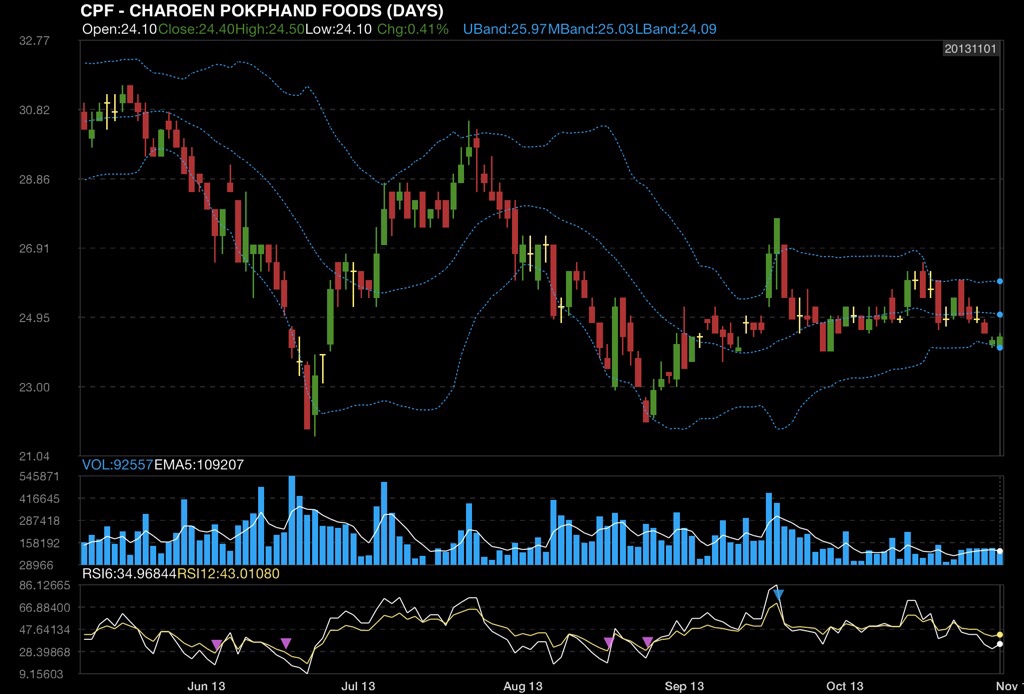
Task: Click the Low:24.10 reading
Action: tap(336, 29)
